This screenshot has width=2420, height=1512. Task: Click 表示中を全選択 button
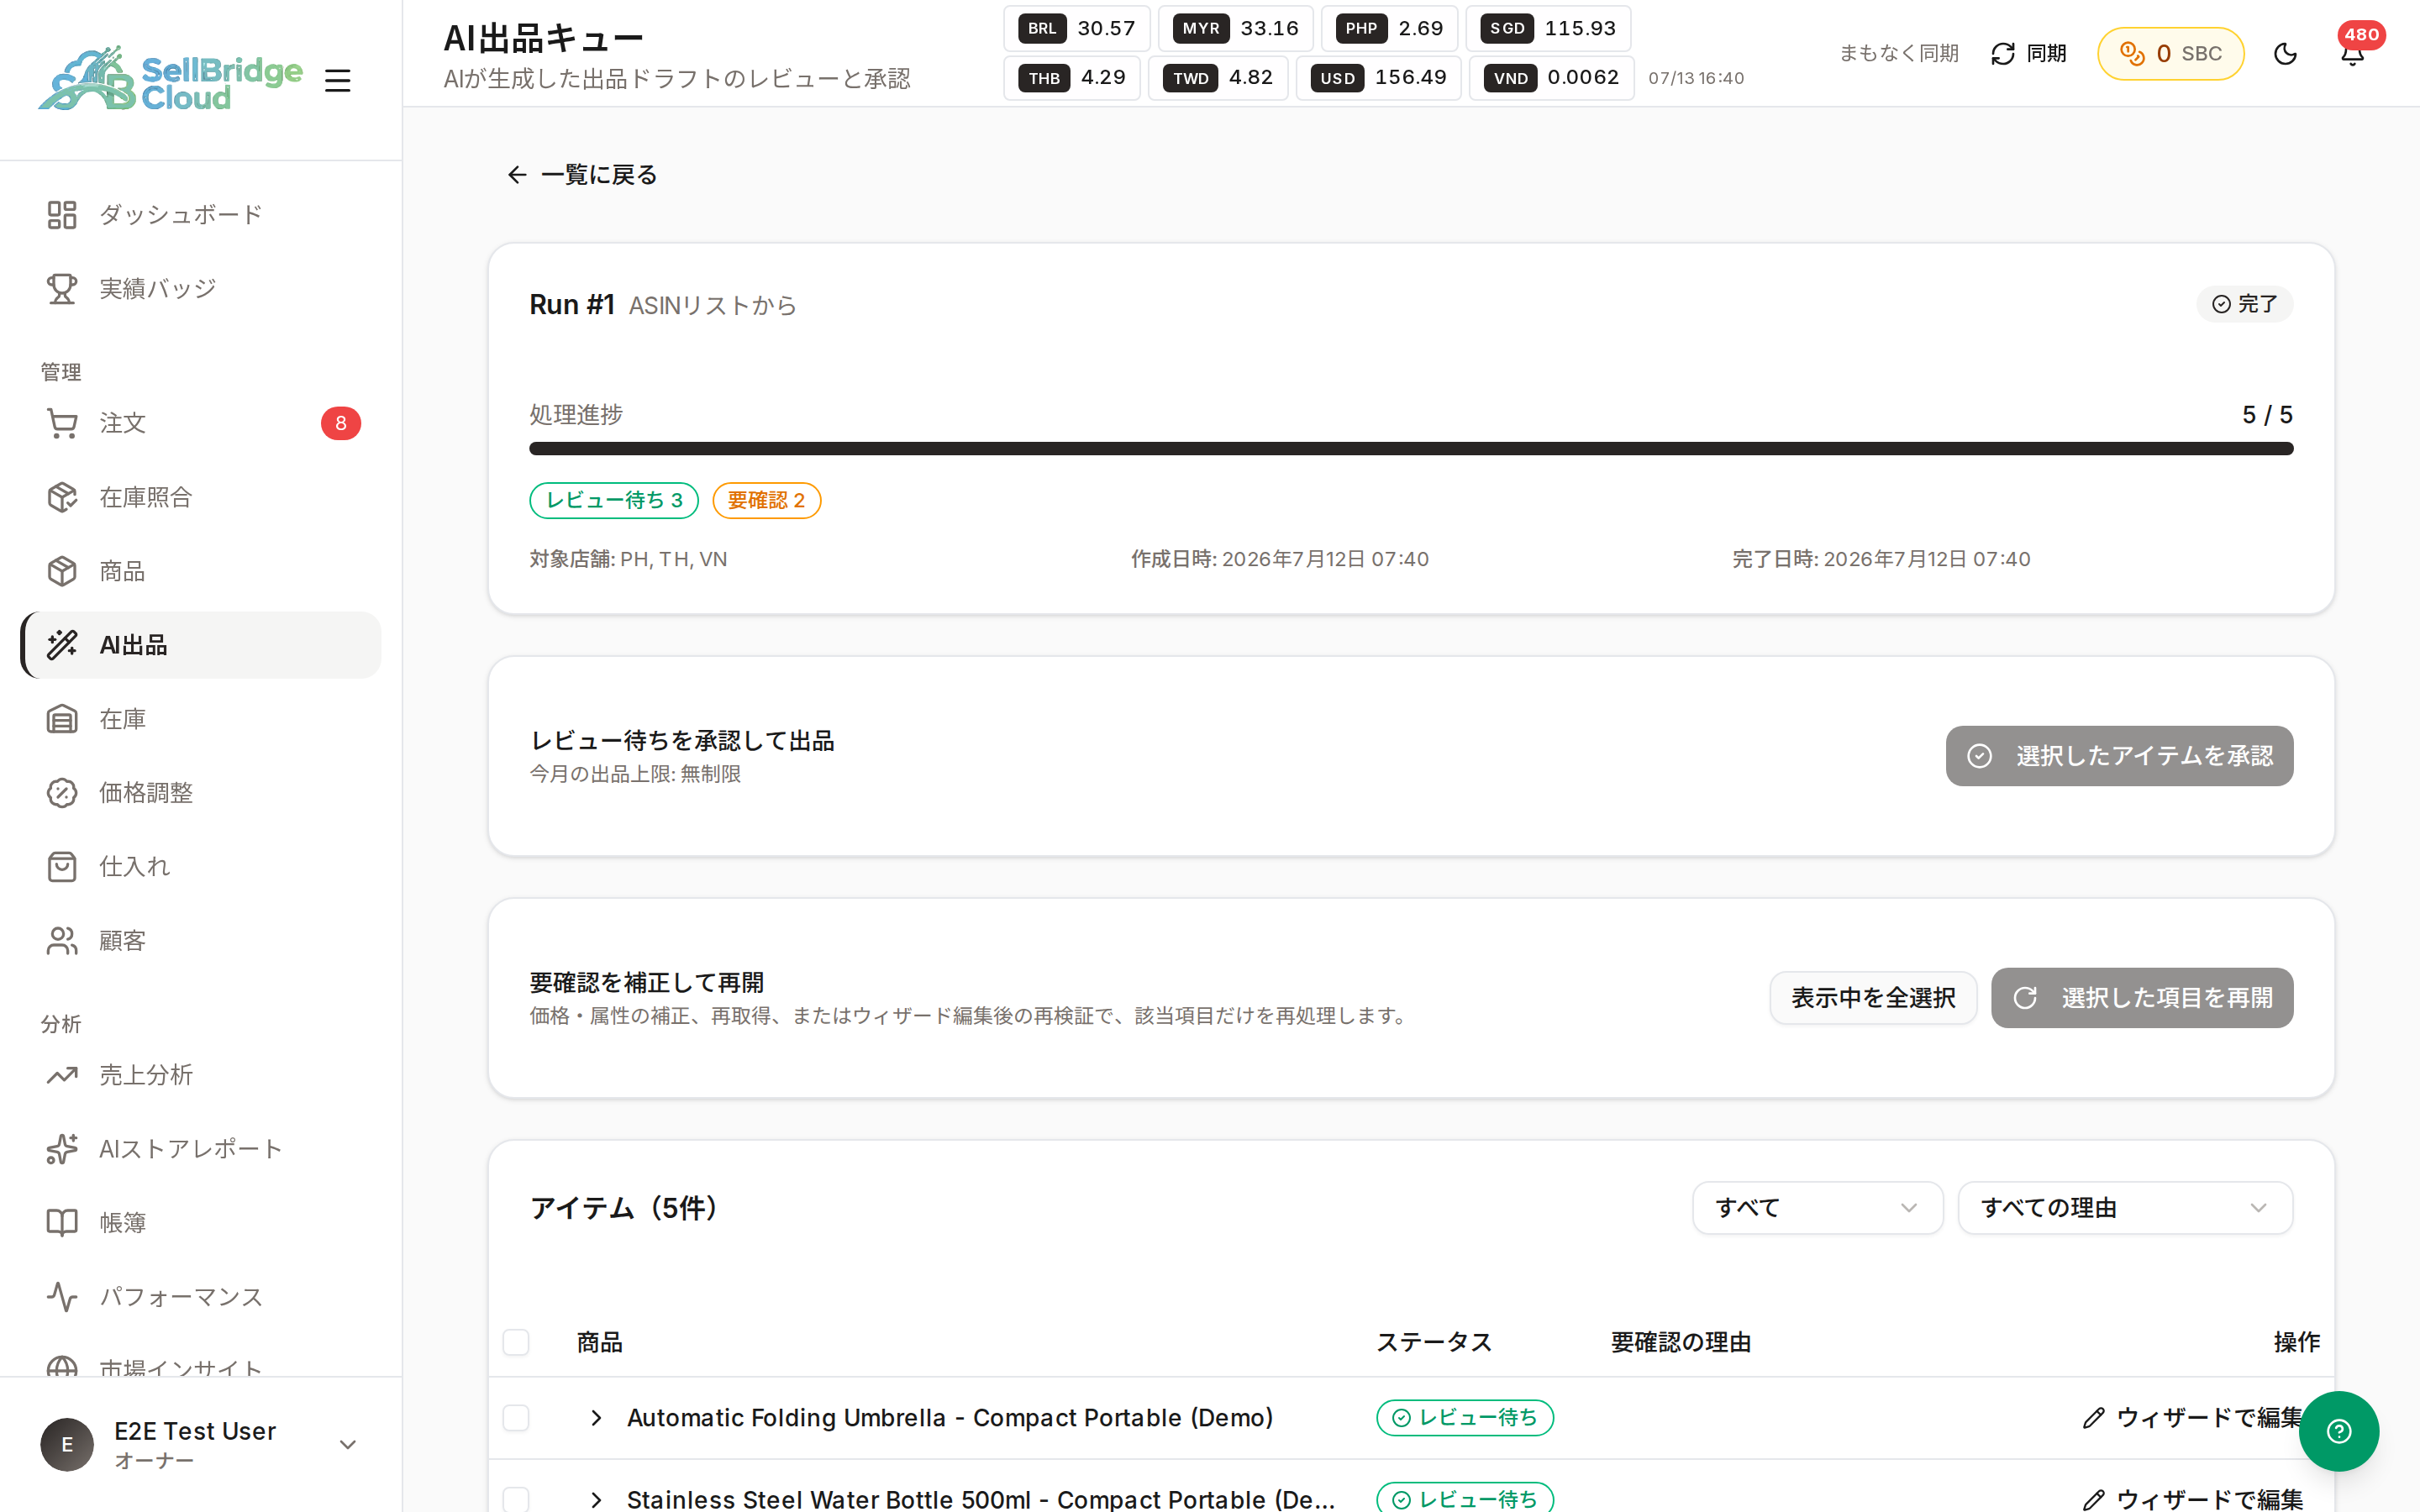[x=1873, y=998]
